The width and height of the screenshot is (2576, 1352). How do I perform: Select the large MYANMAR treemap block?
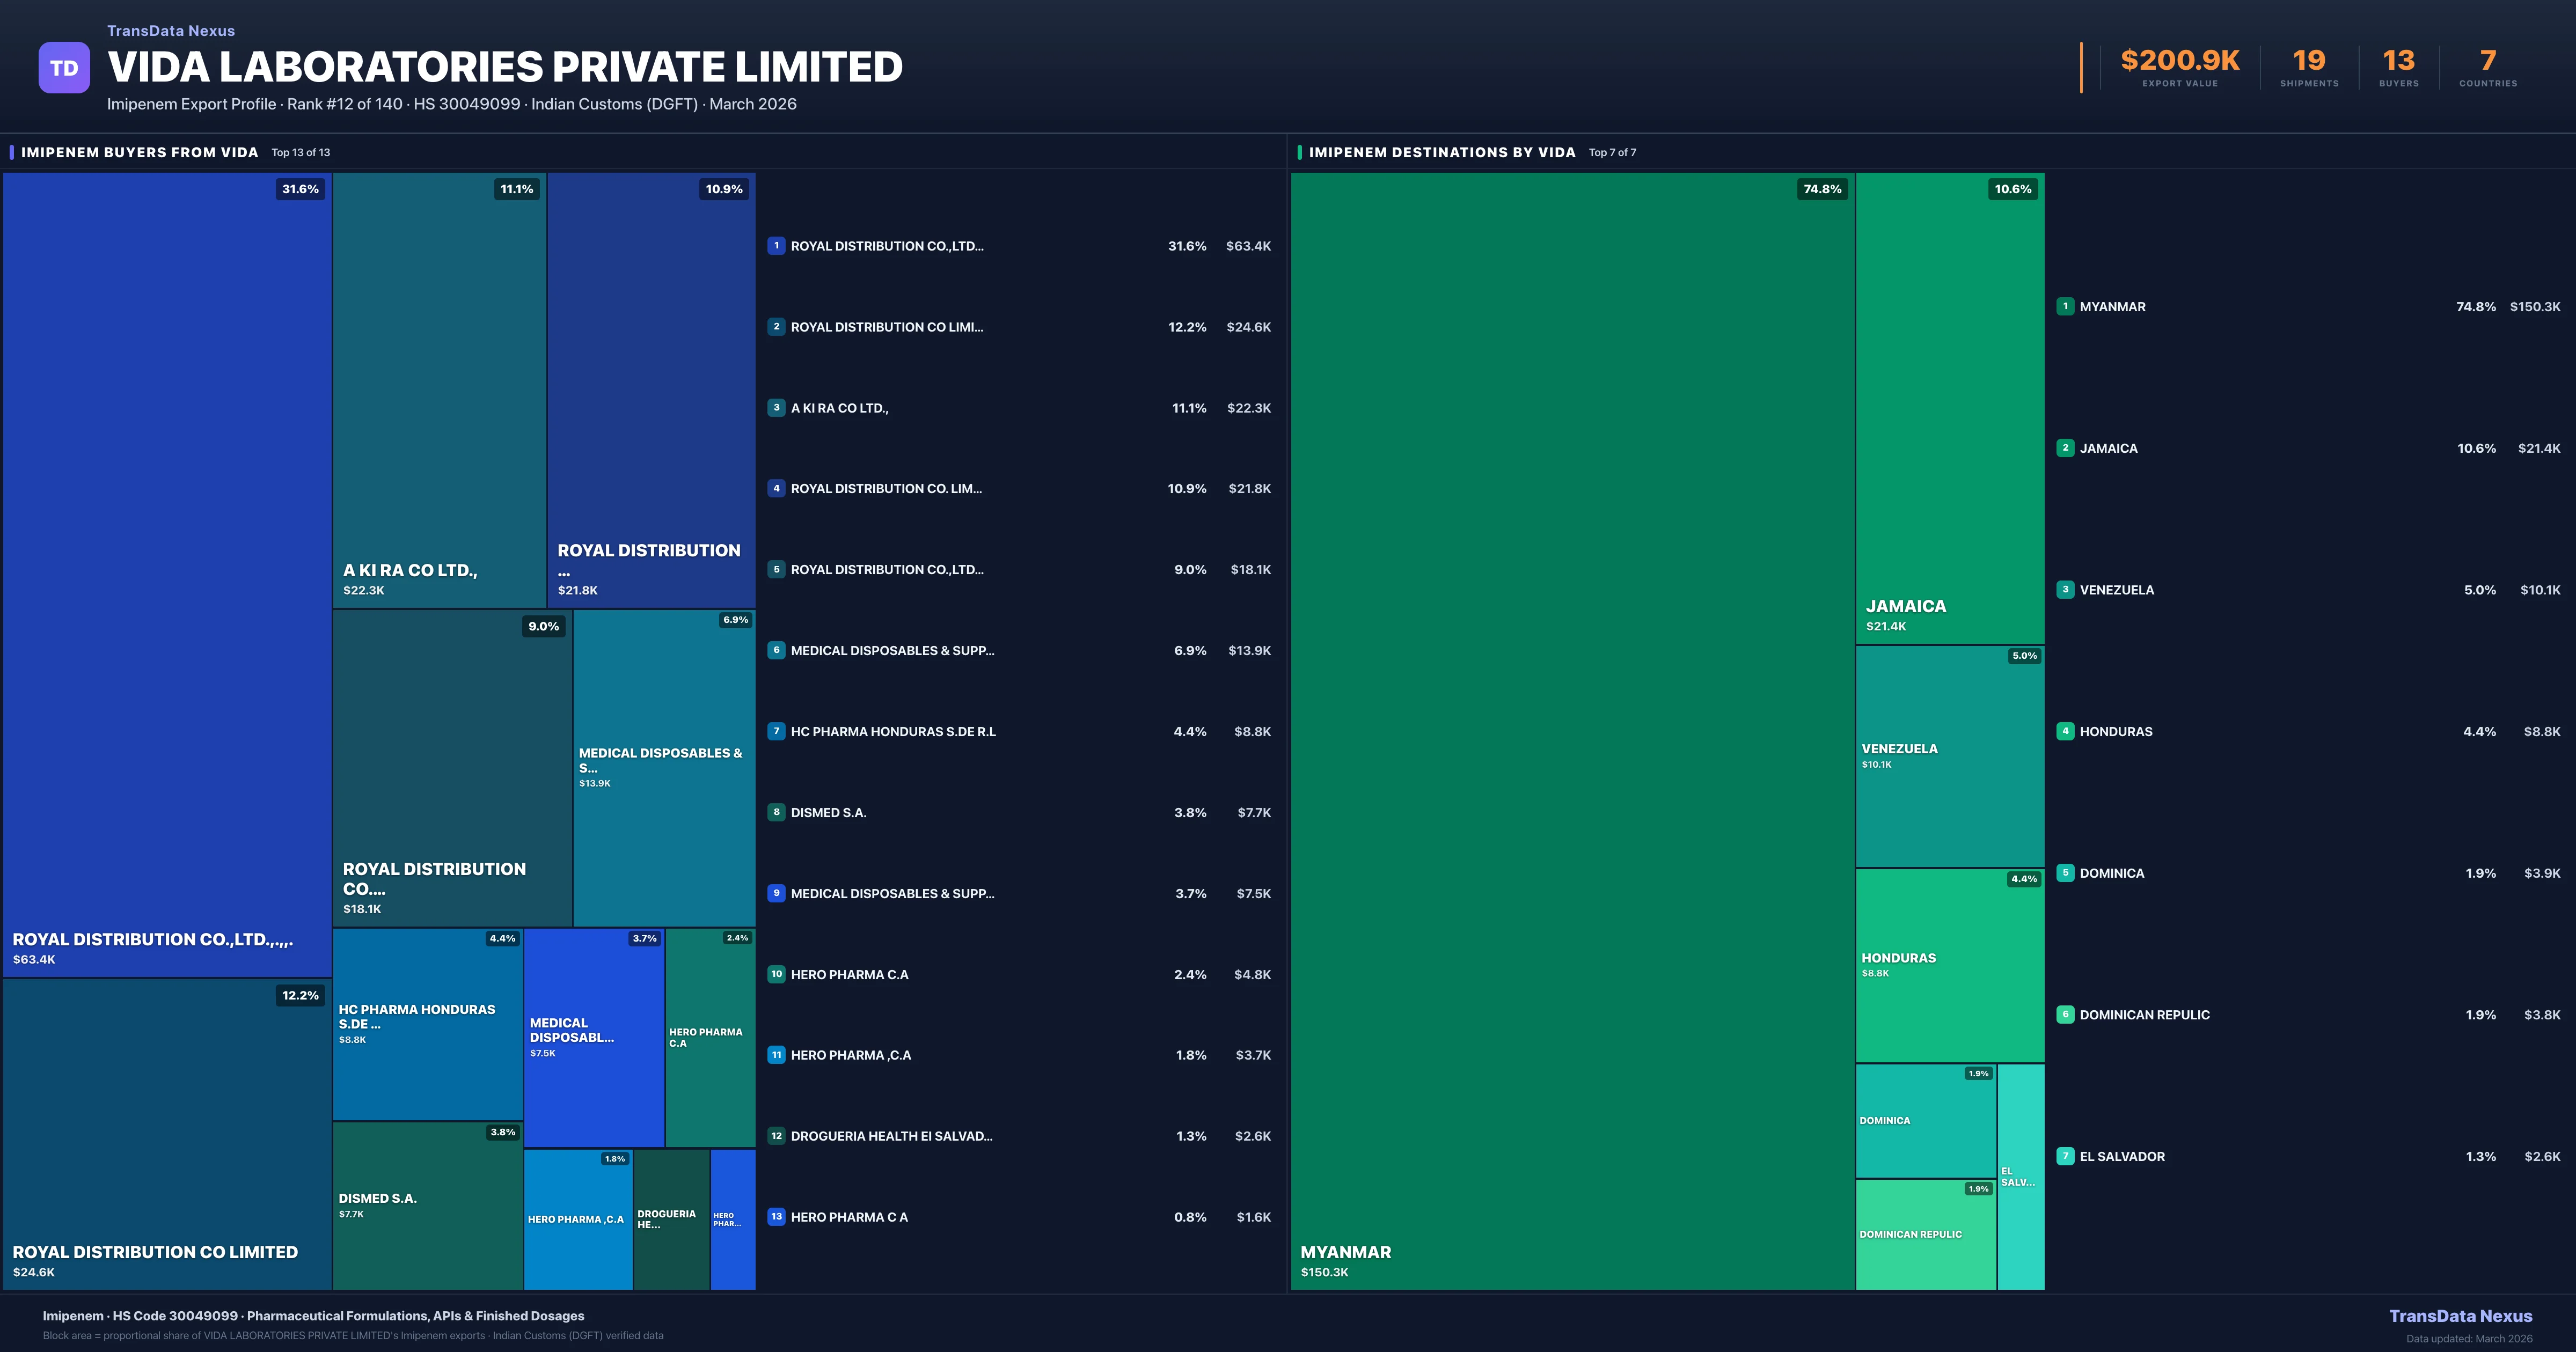tap(1572, 730)
